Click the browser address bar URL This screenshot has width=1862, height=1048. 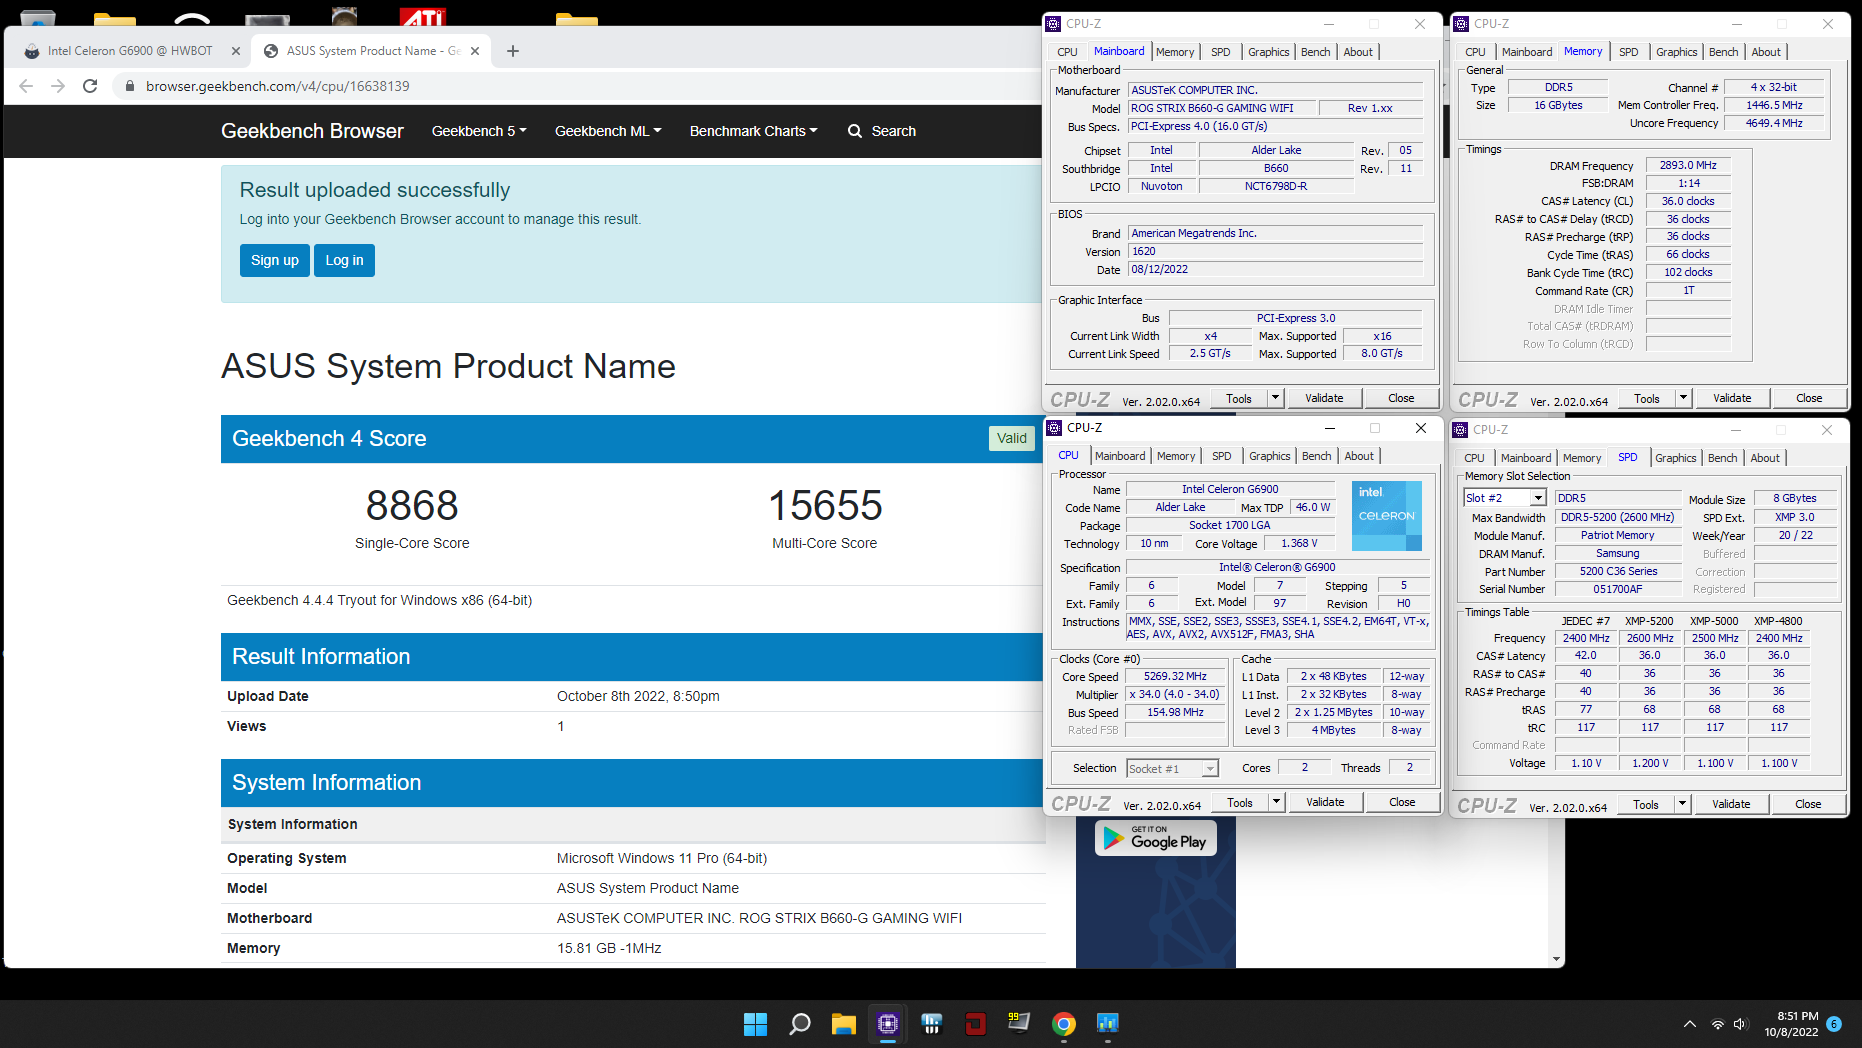tap(278, 86)
